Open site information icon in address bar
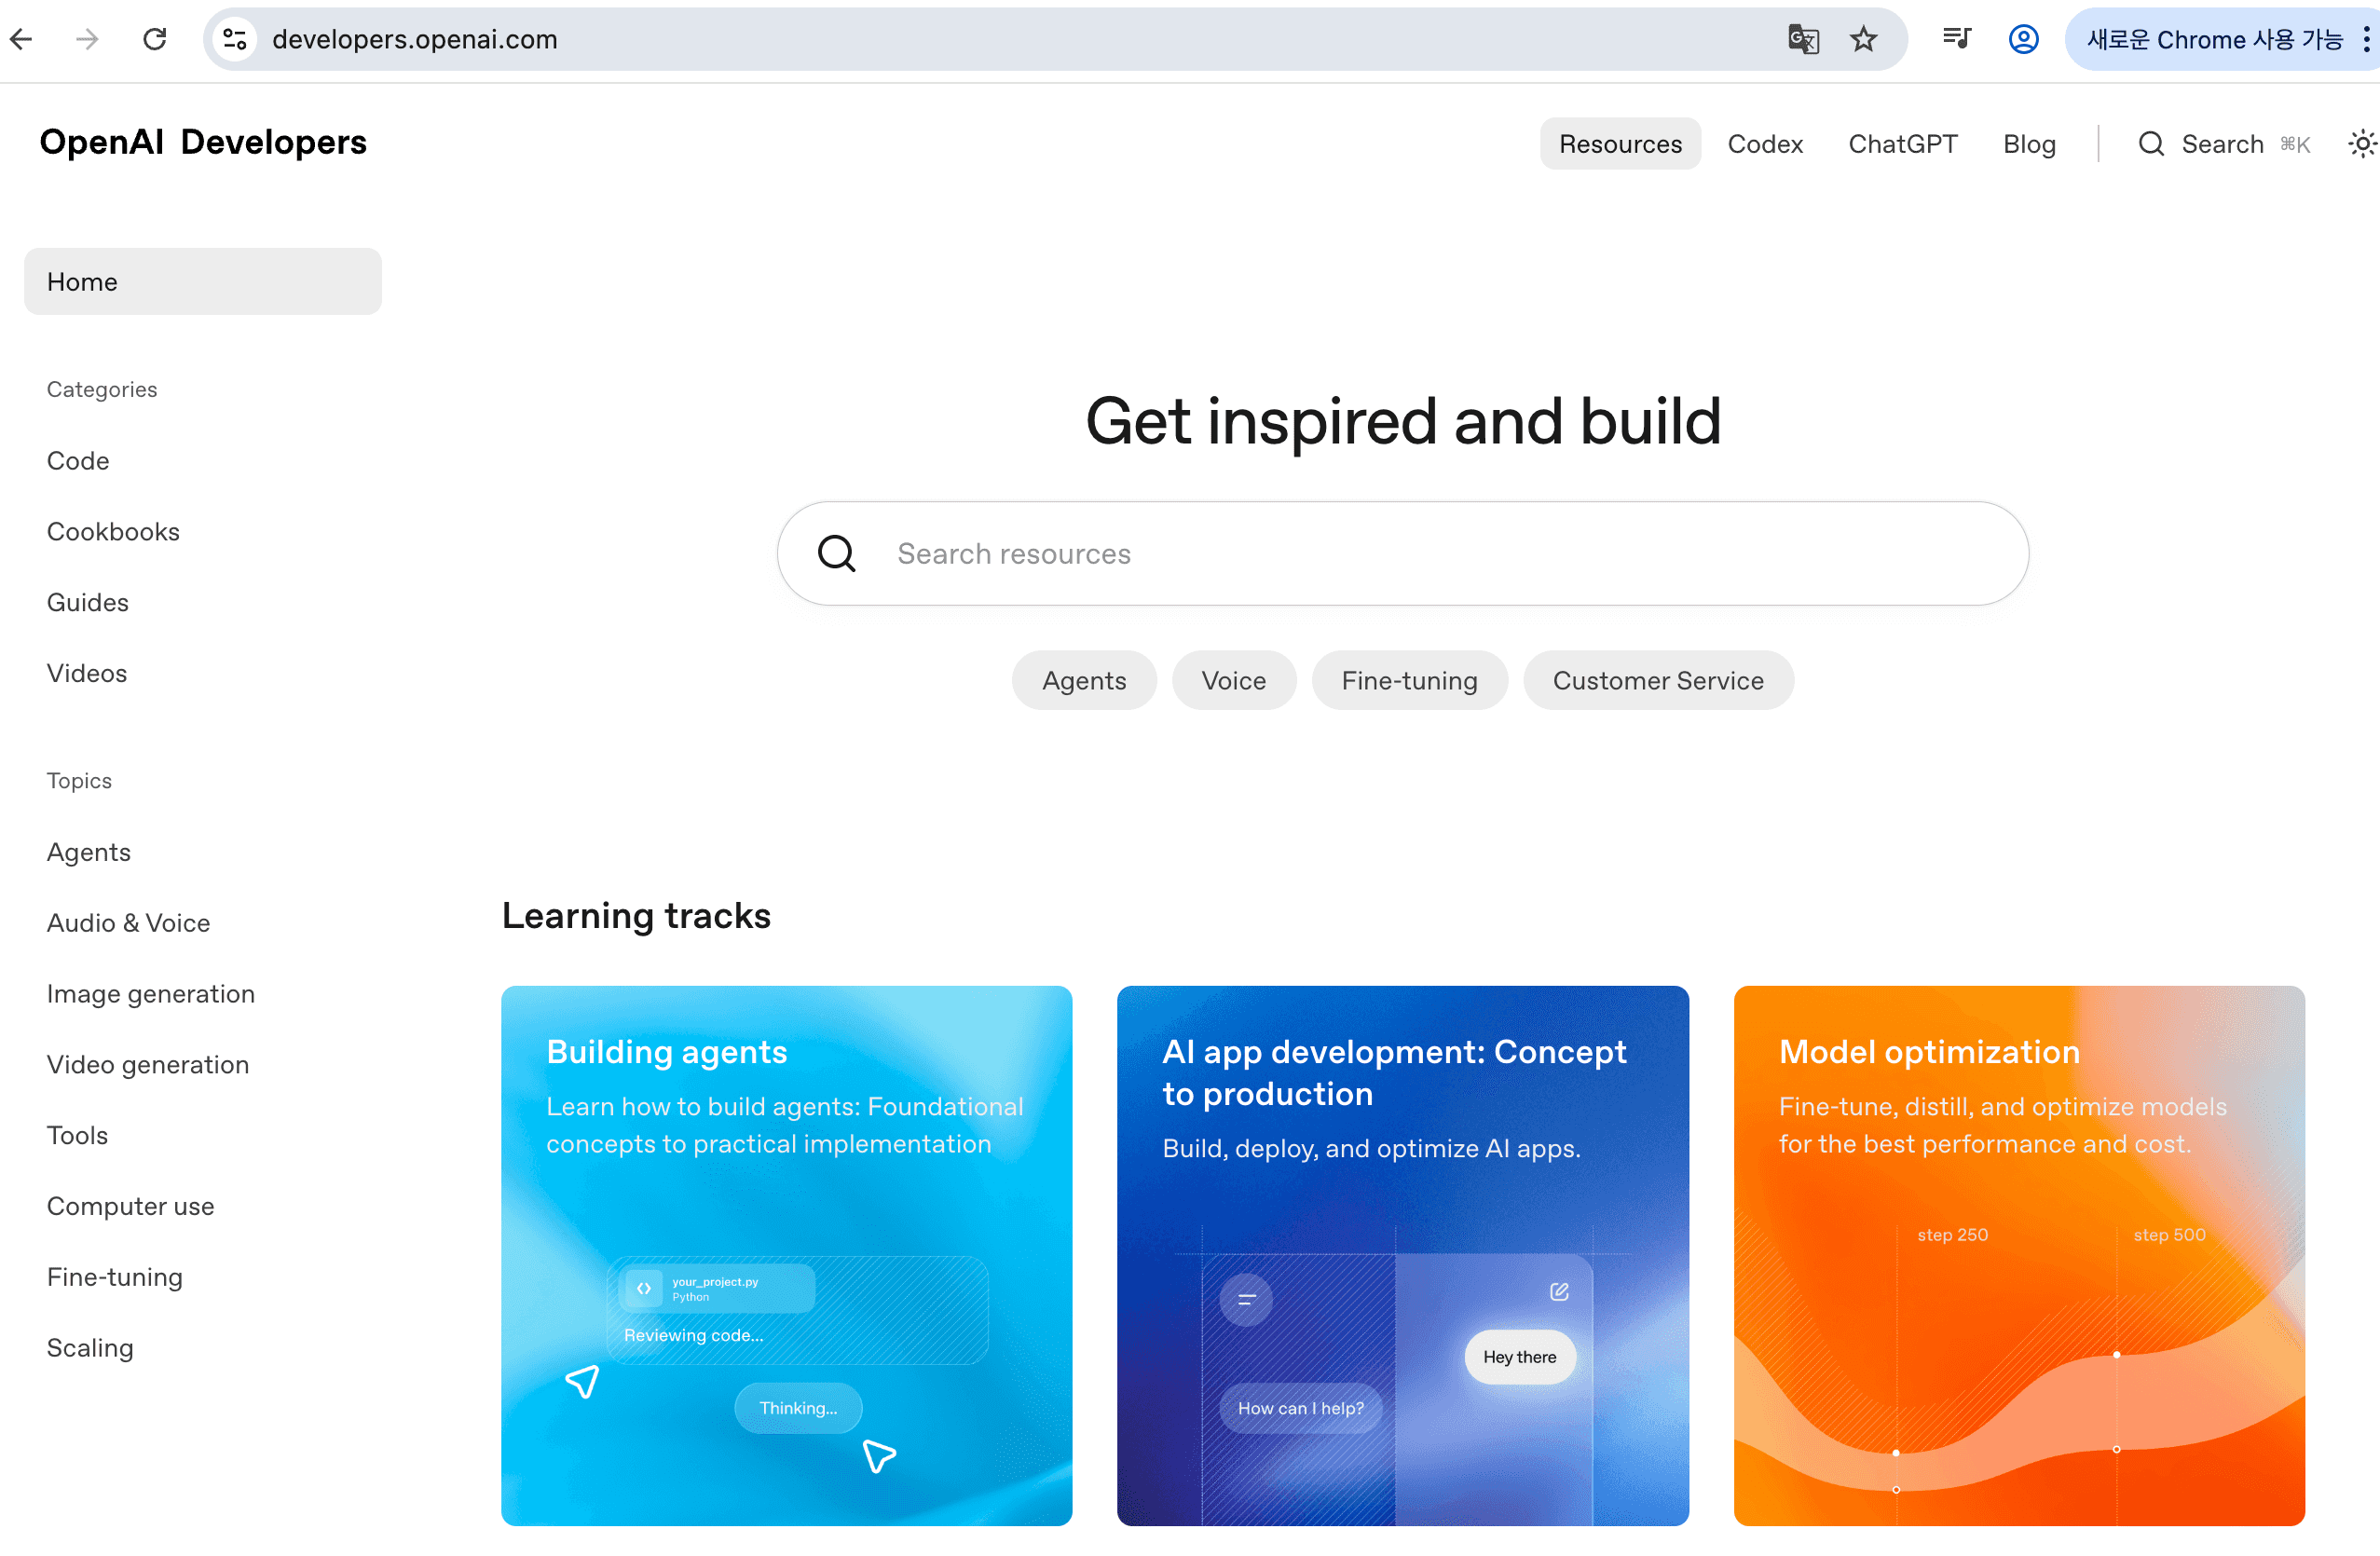Screen dimensions: 2380x1556 (235, 39)
